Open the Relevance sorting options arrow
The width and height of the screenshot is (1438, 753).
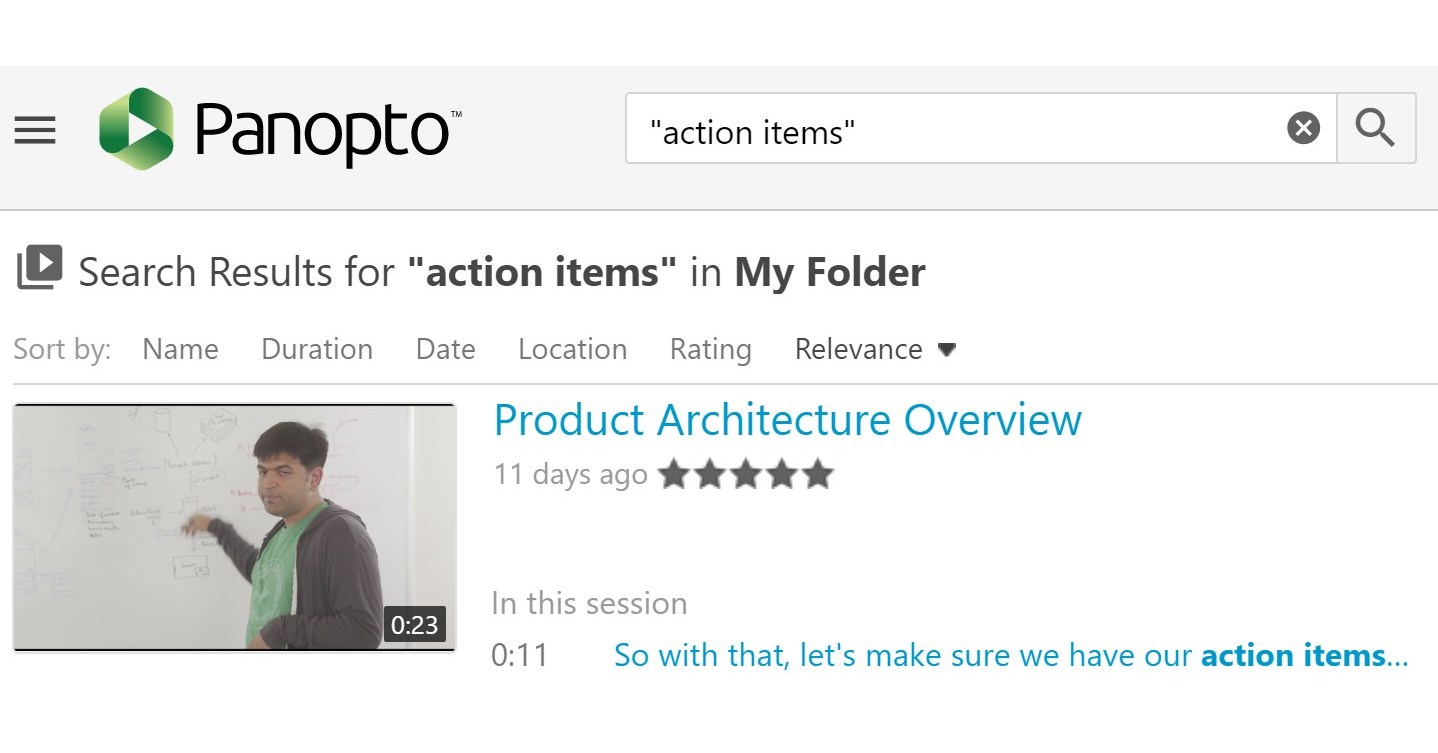[947, 350]
